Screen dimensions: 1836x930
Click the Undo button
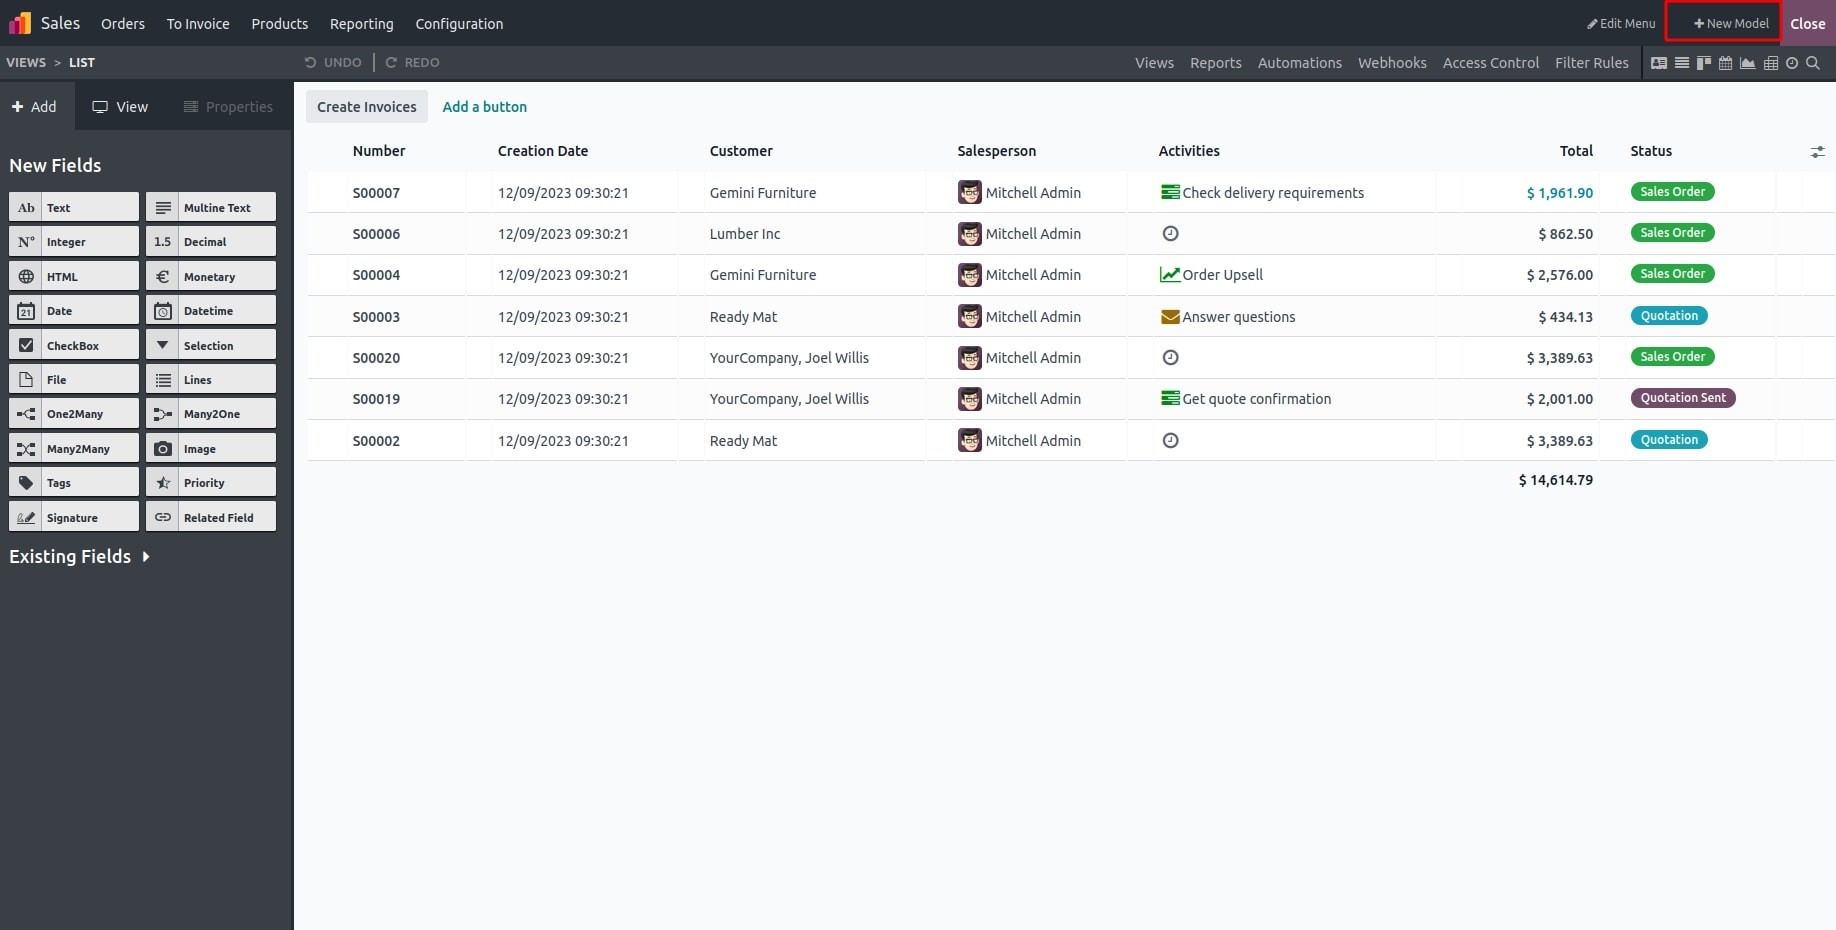[333, 62]
